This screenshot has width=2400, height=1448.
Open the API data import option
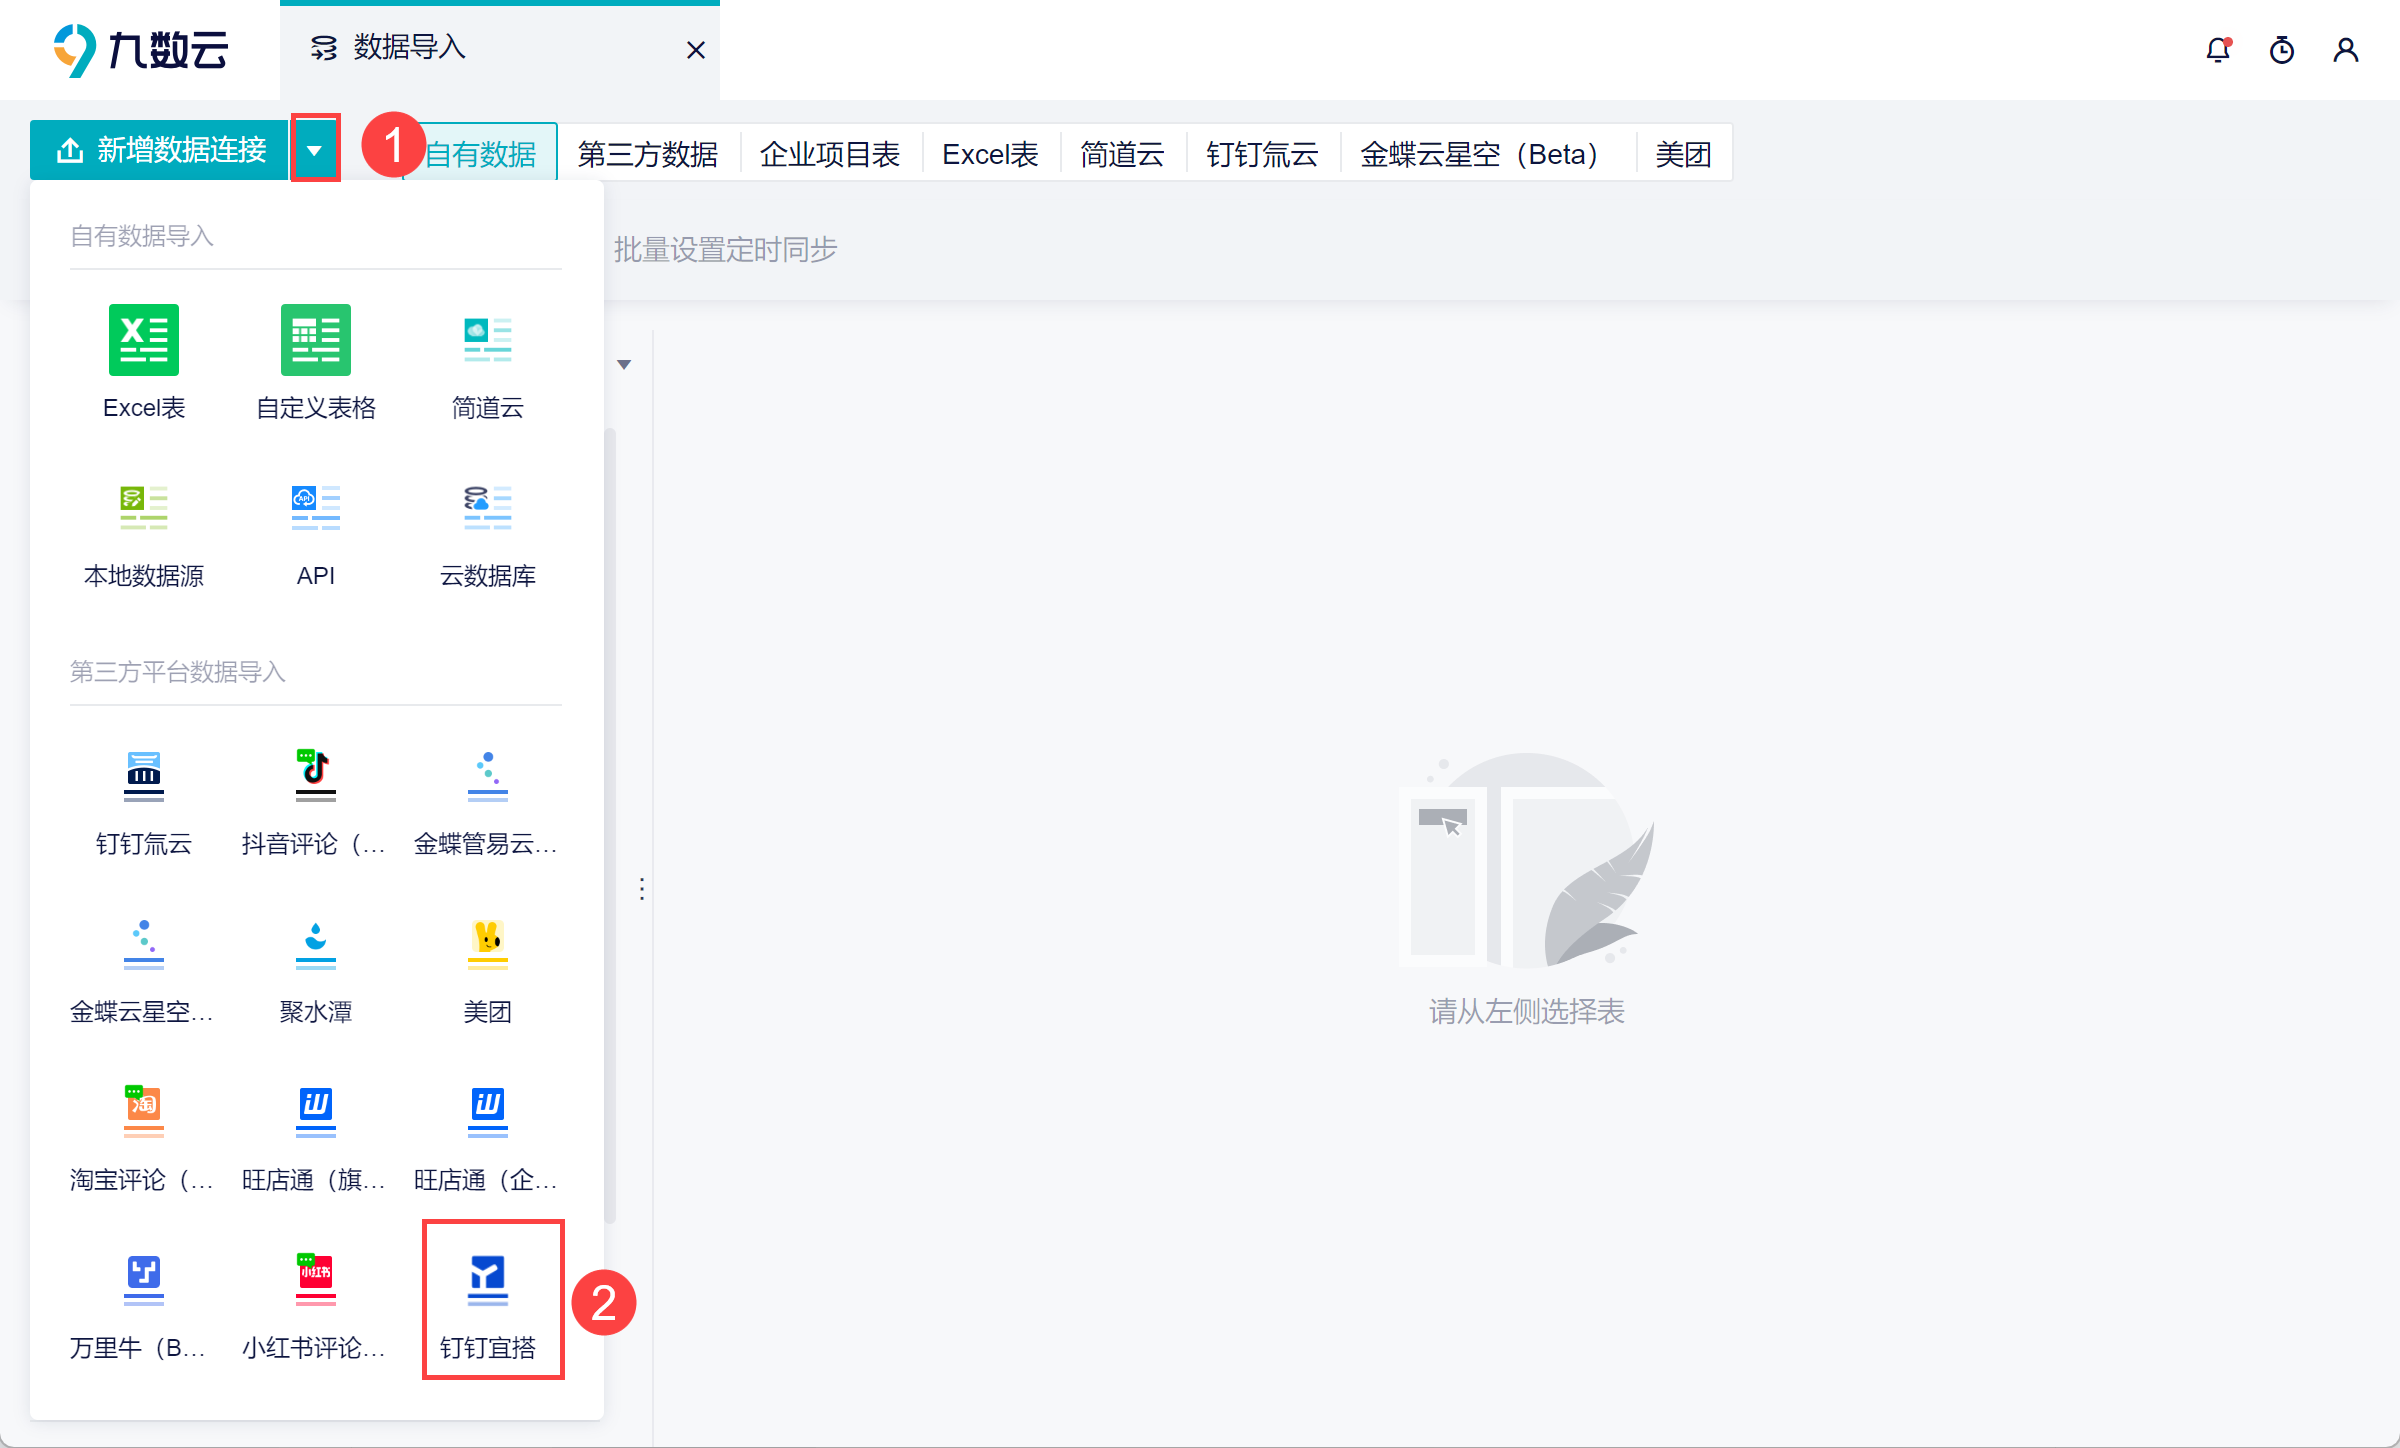(315, 509)
